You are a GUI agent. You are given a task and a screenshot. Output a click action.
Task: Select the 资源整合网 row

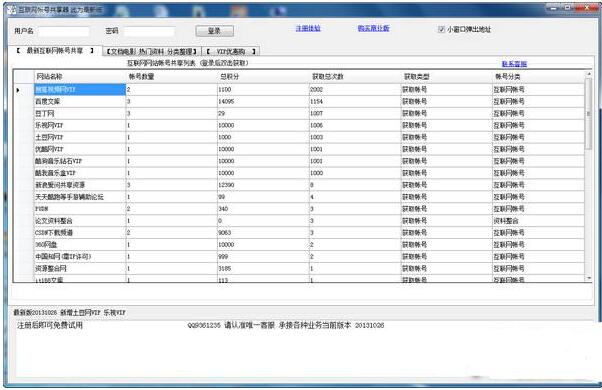(x=299, y=268)
